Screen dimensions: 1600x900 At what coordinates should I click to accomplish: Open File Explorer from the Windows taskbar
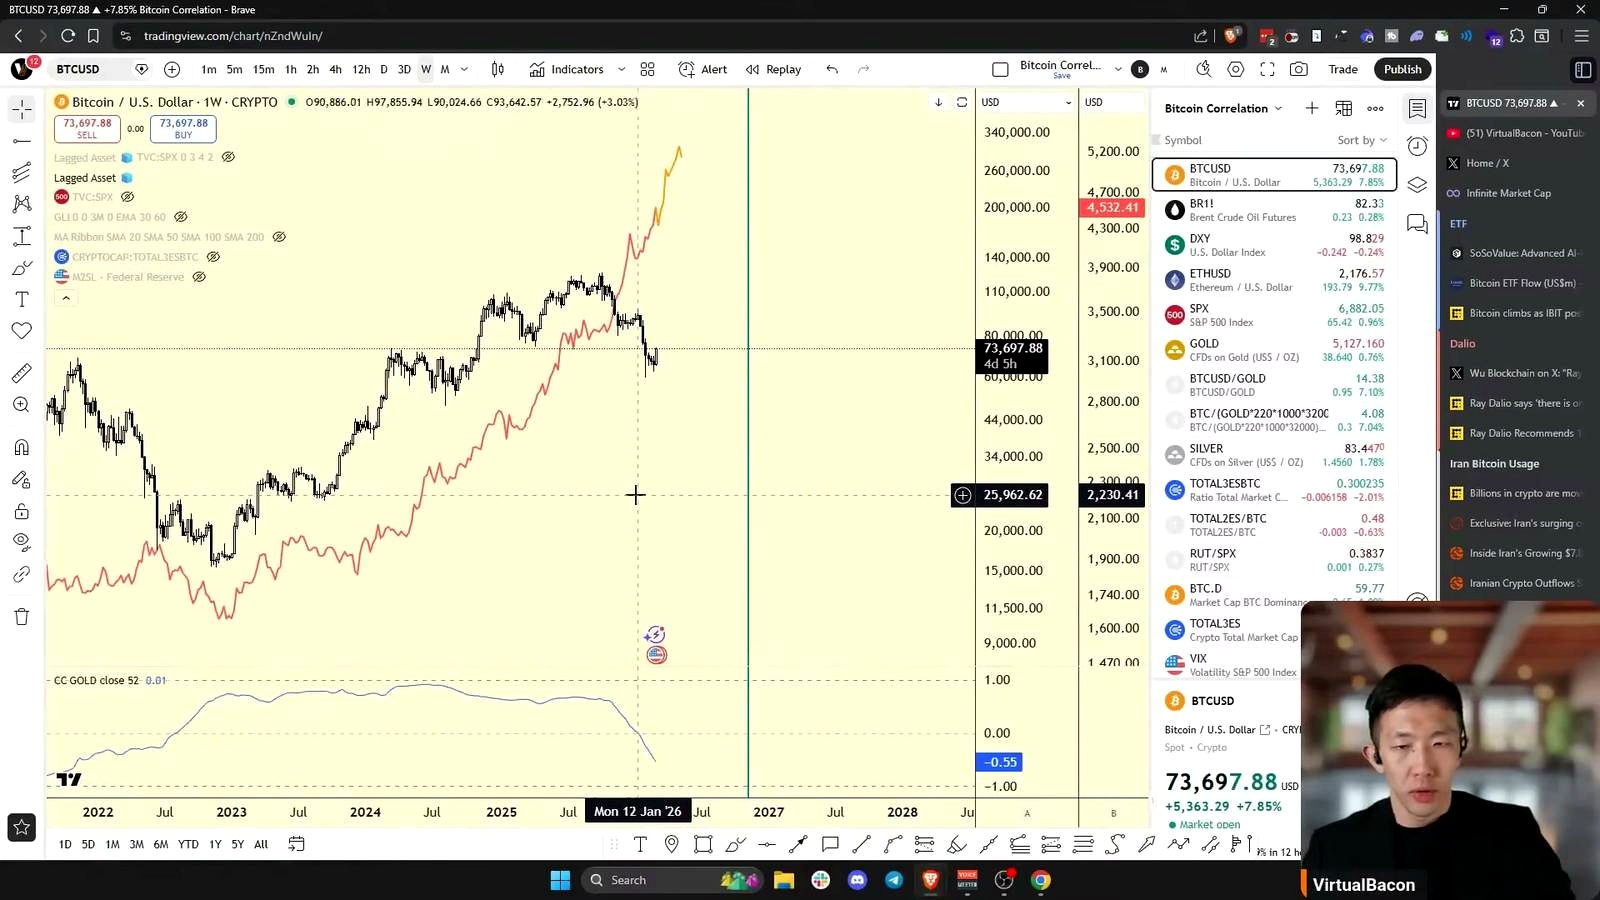(783, 880)
